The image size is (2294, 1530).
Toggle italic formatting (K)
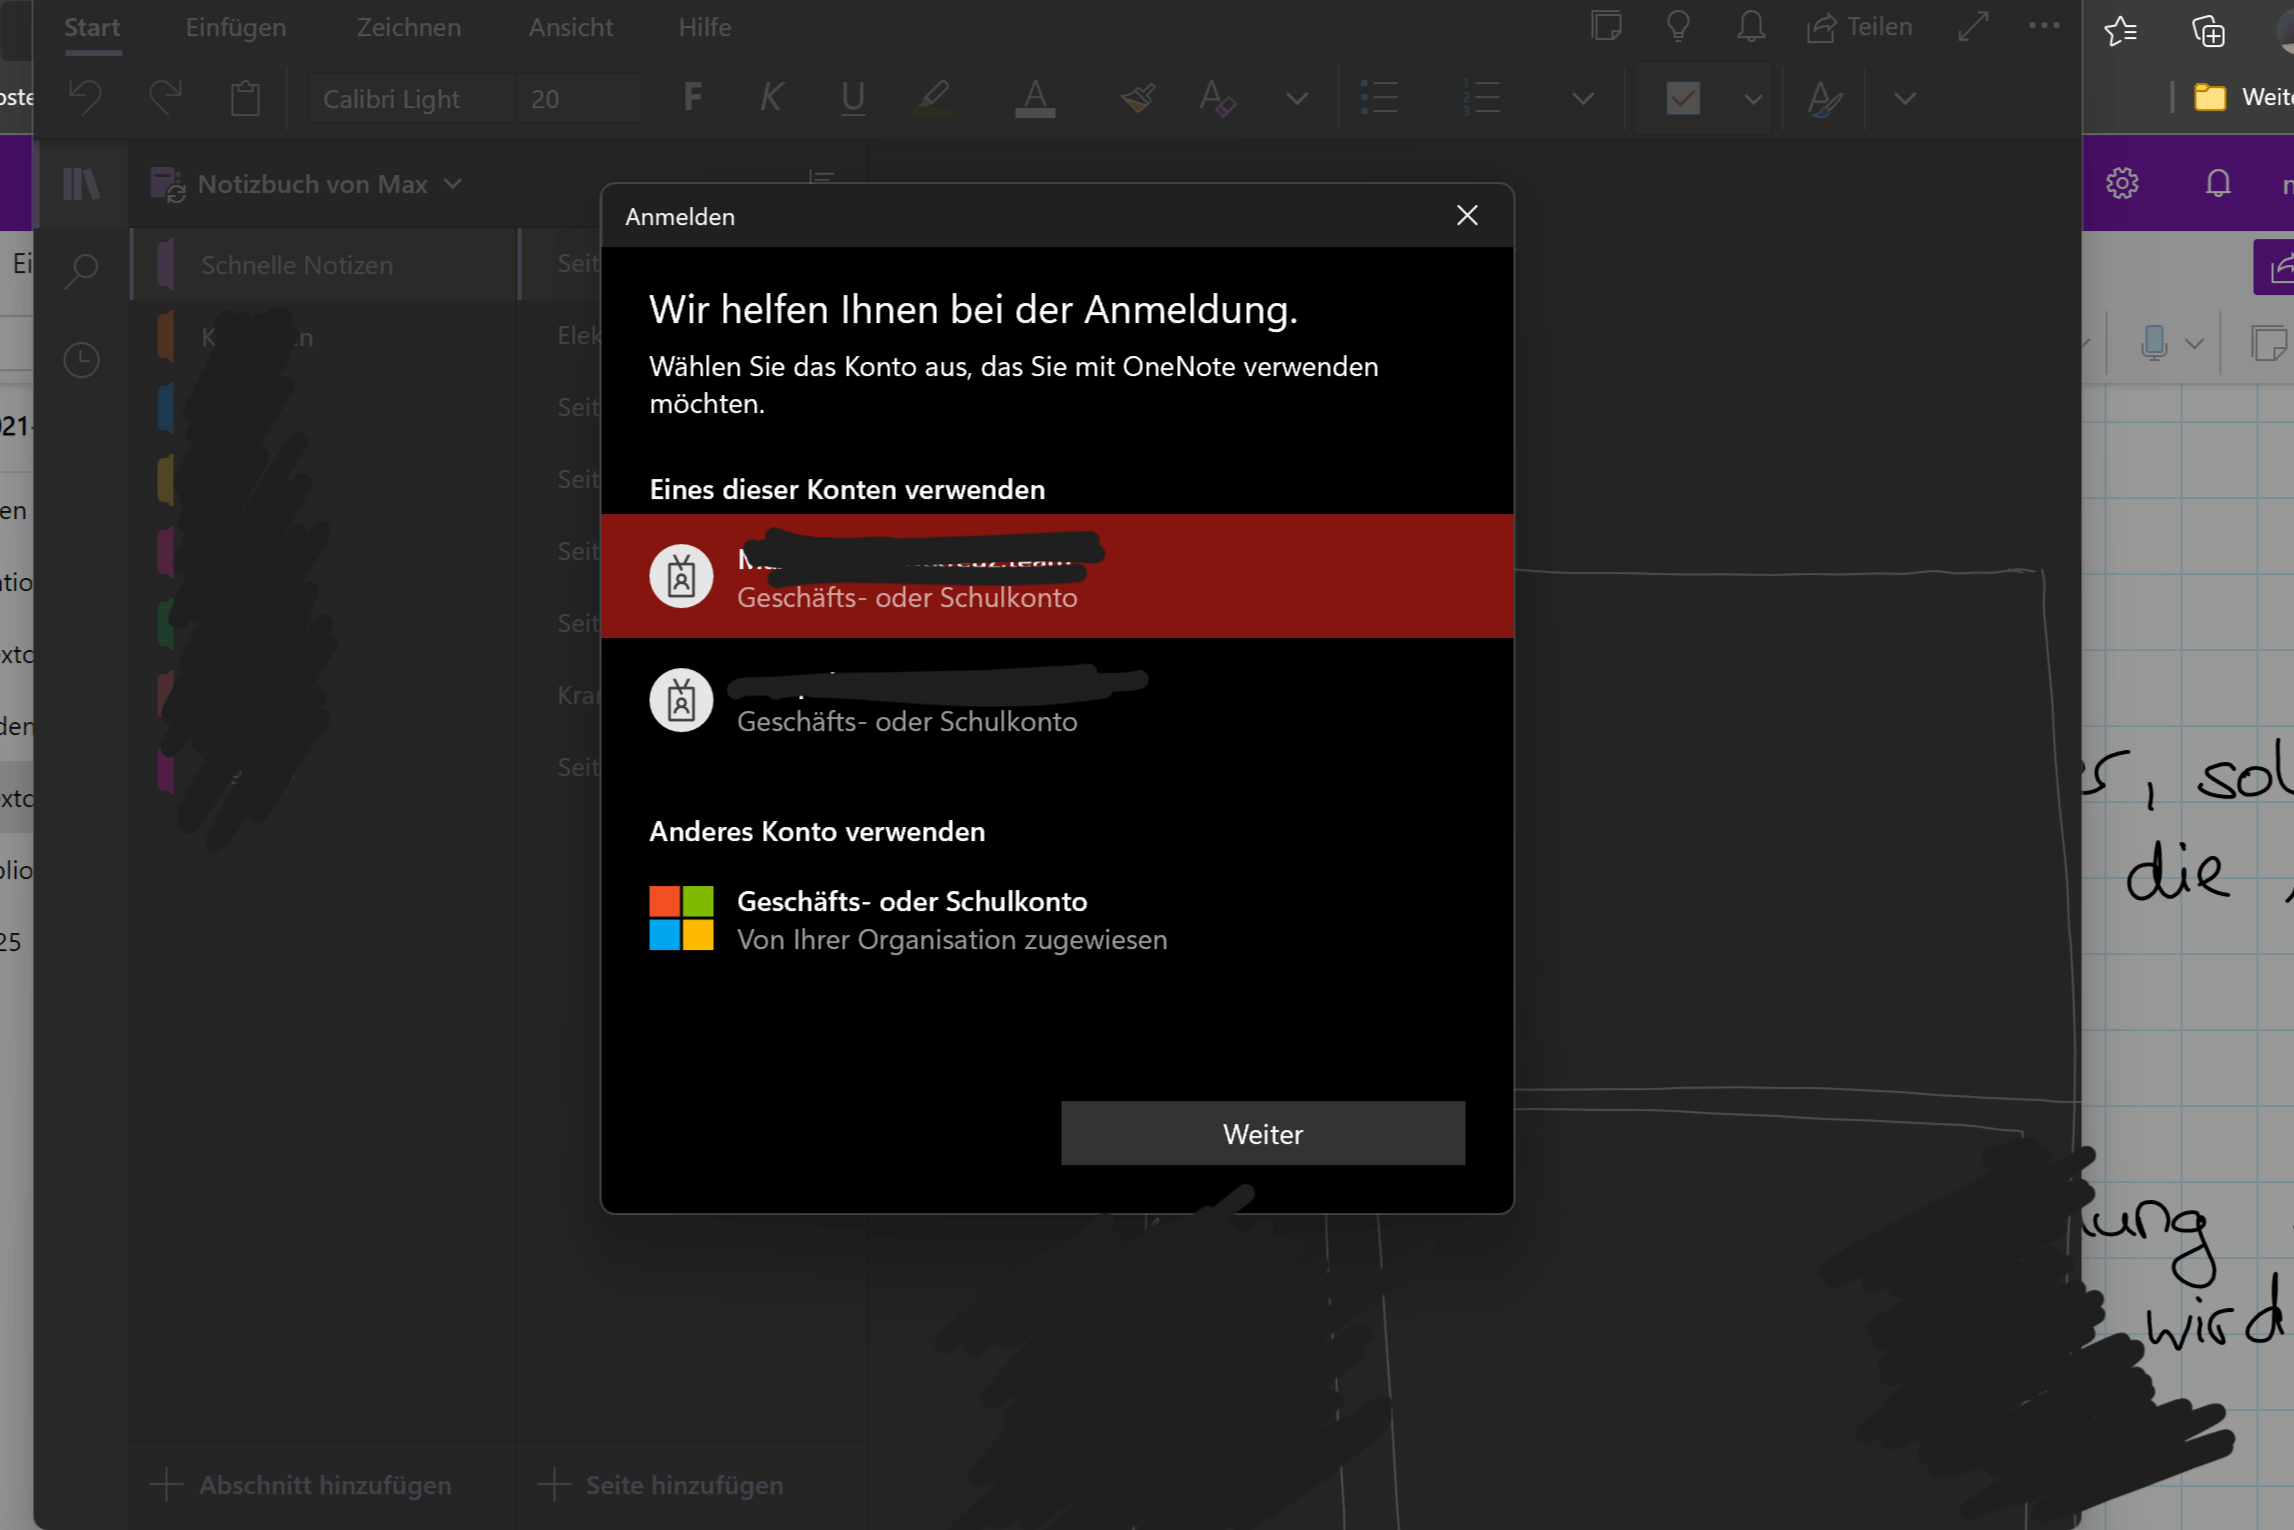[x=771, y=98]
